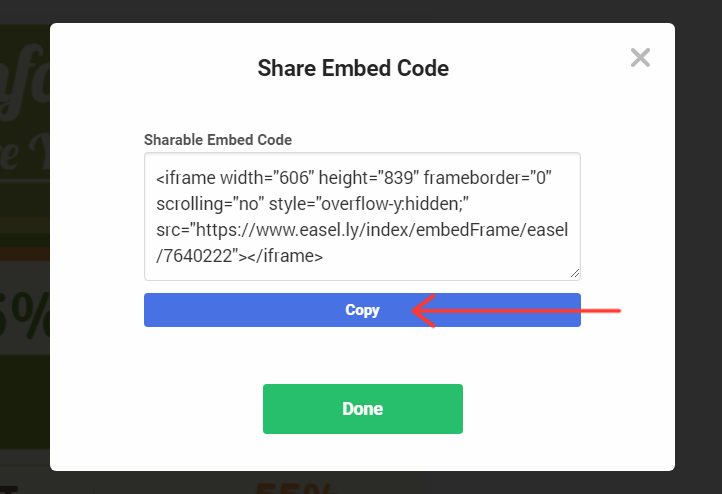Screen dimensions: 722x494
Task: Copy the sharable embed code
Action: click(x=362, y=310)
